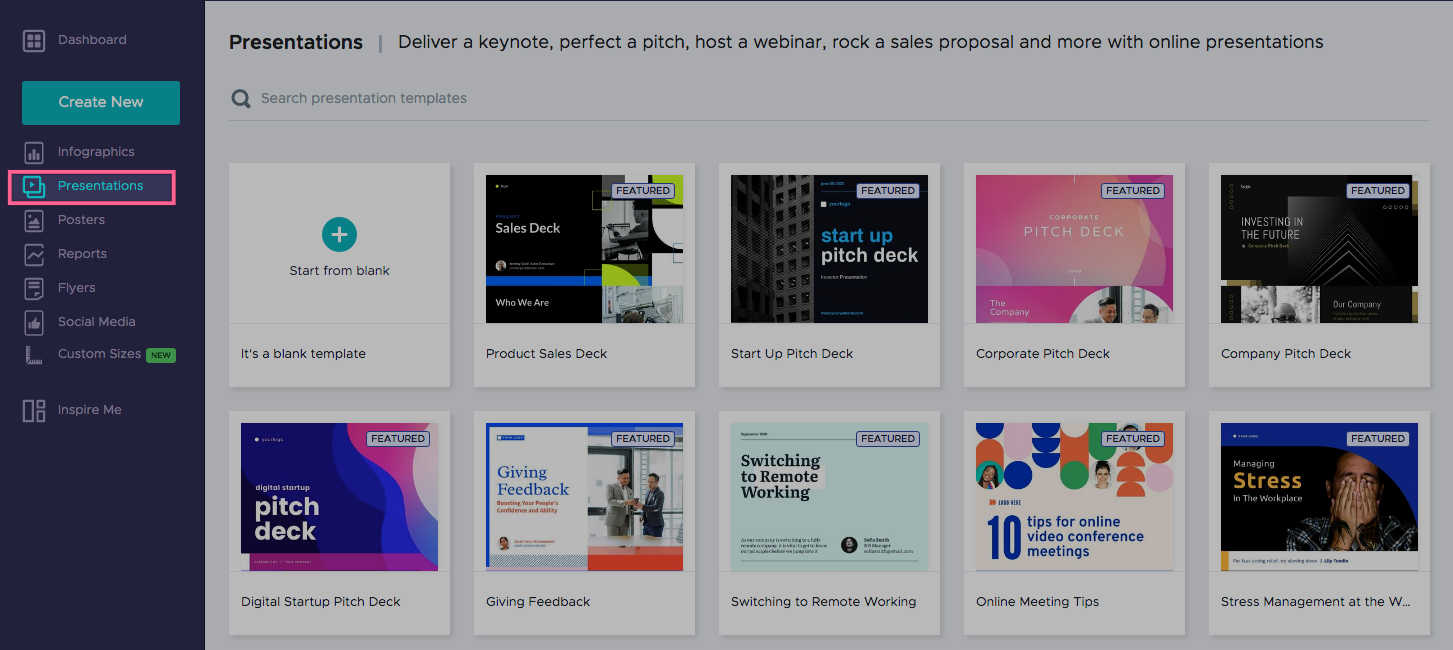The width and height of the screenshot is (1453, 650).
Task: Click the search magnifier icon
Action: click(240, 98)
